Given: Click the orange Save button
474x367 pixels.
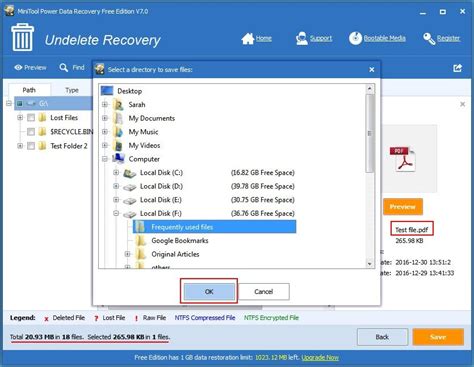Looking at the screenshot, I should (438, 337).
